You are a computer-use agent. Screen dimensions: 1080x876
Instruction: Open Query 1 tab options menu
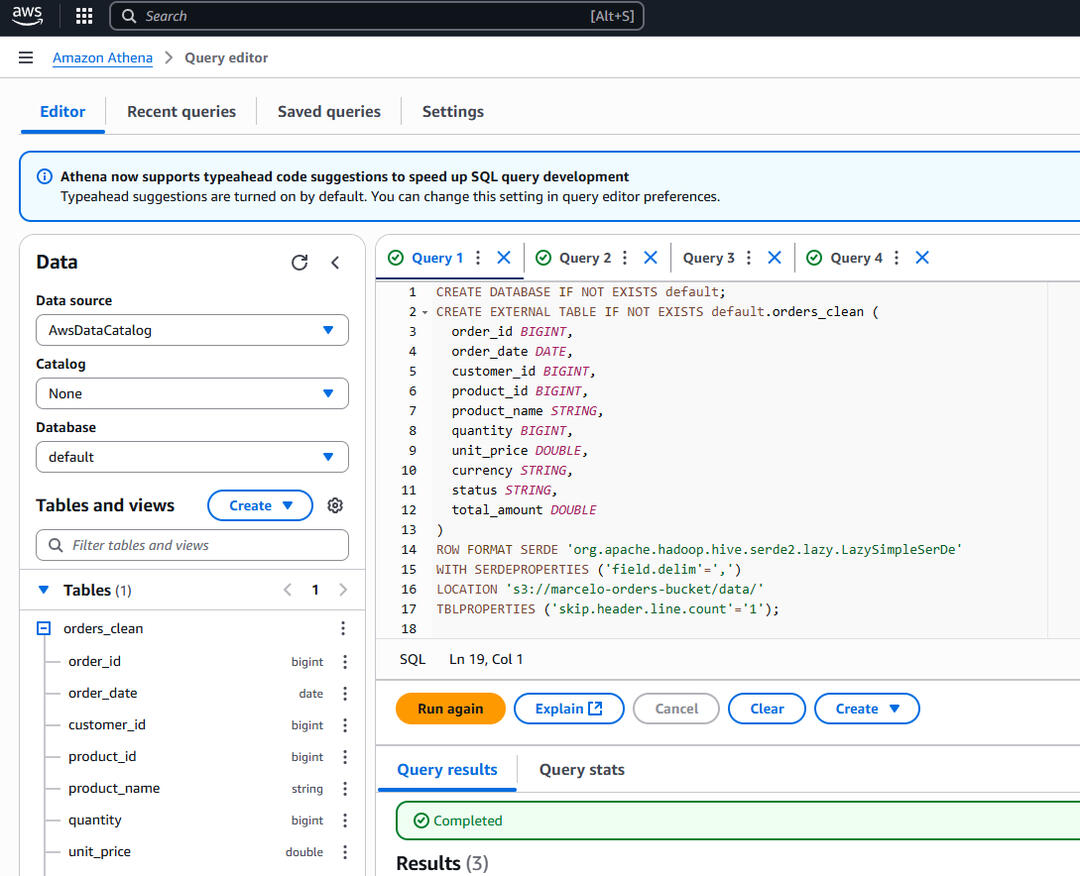(478, 258)
